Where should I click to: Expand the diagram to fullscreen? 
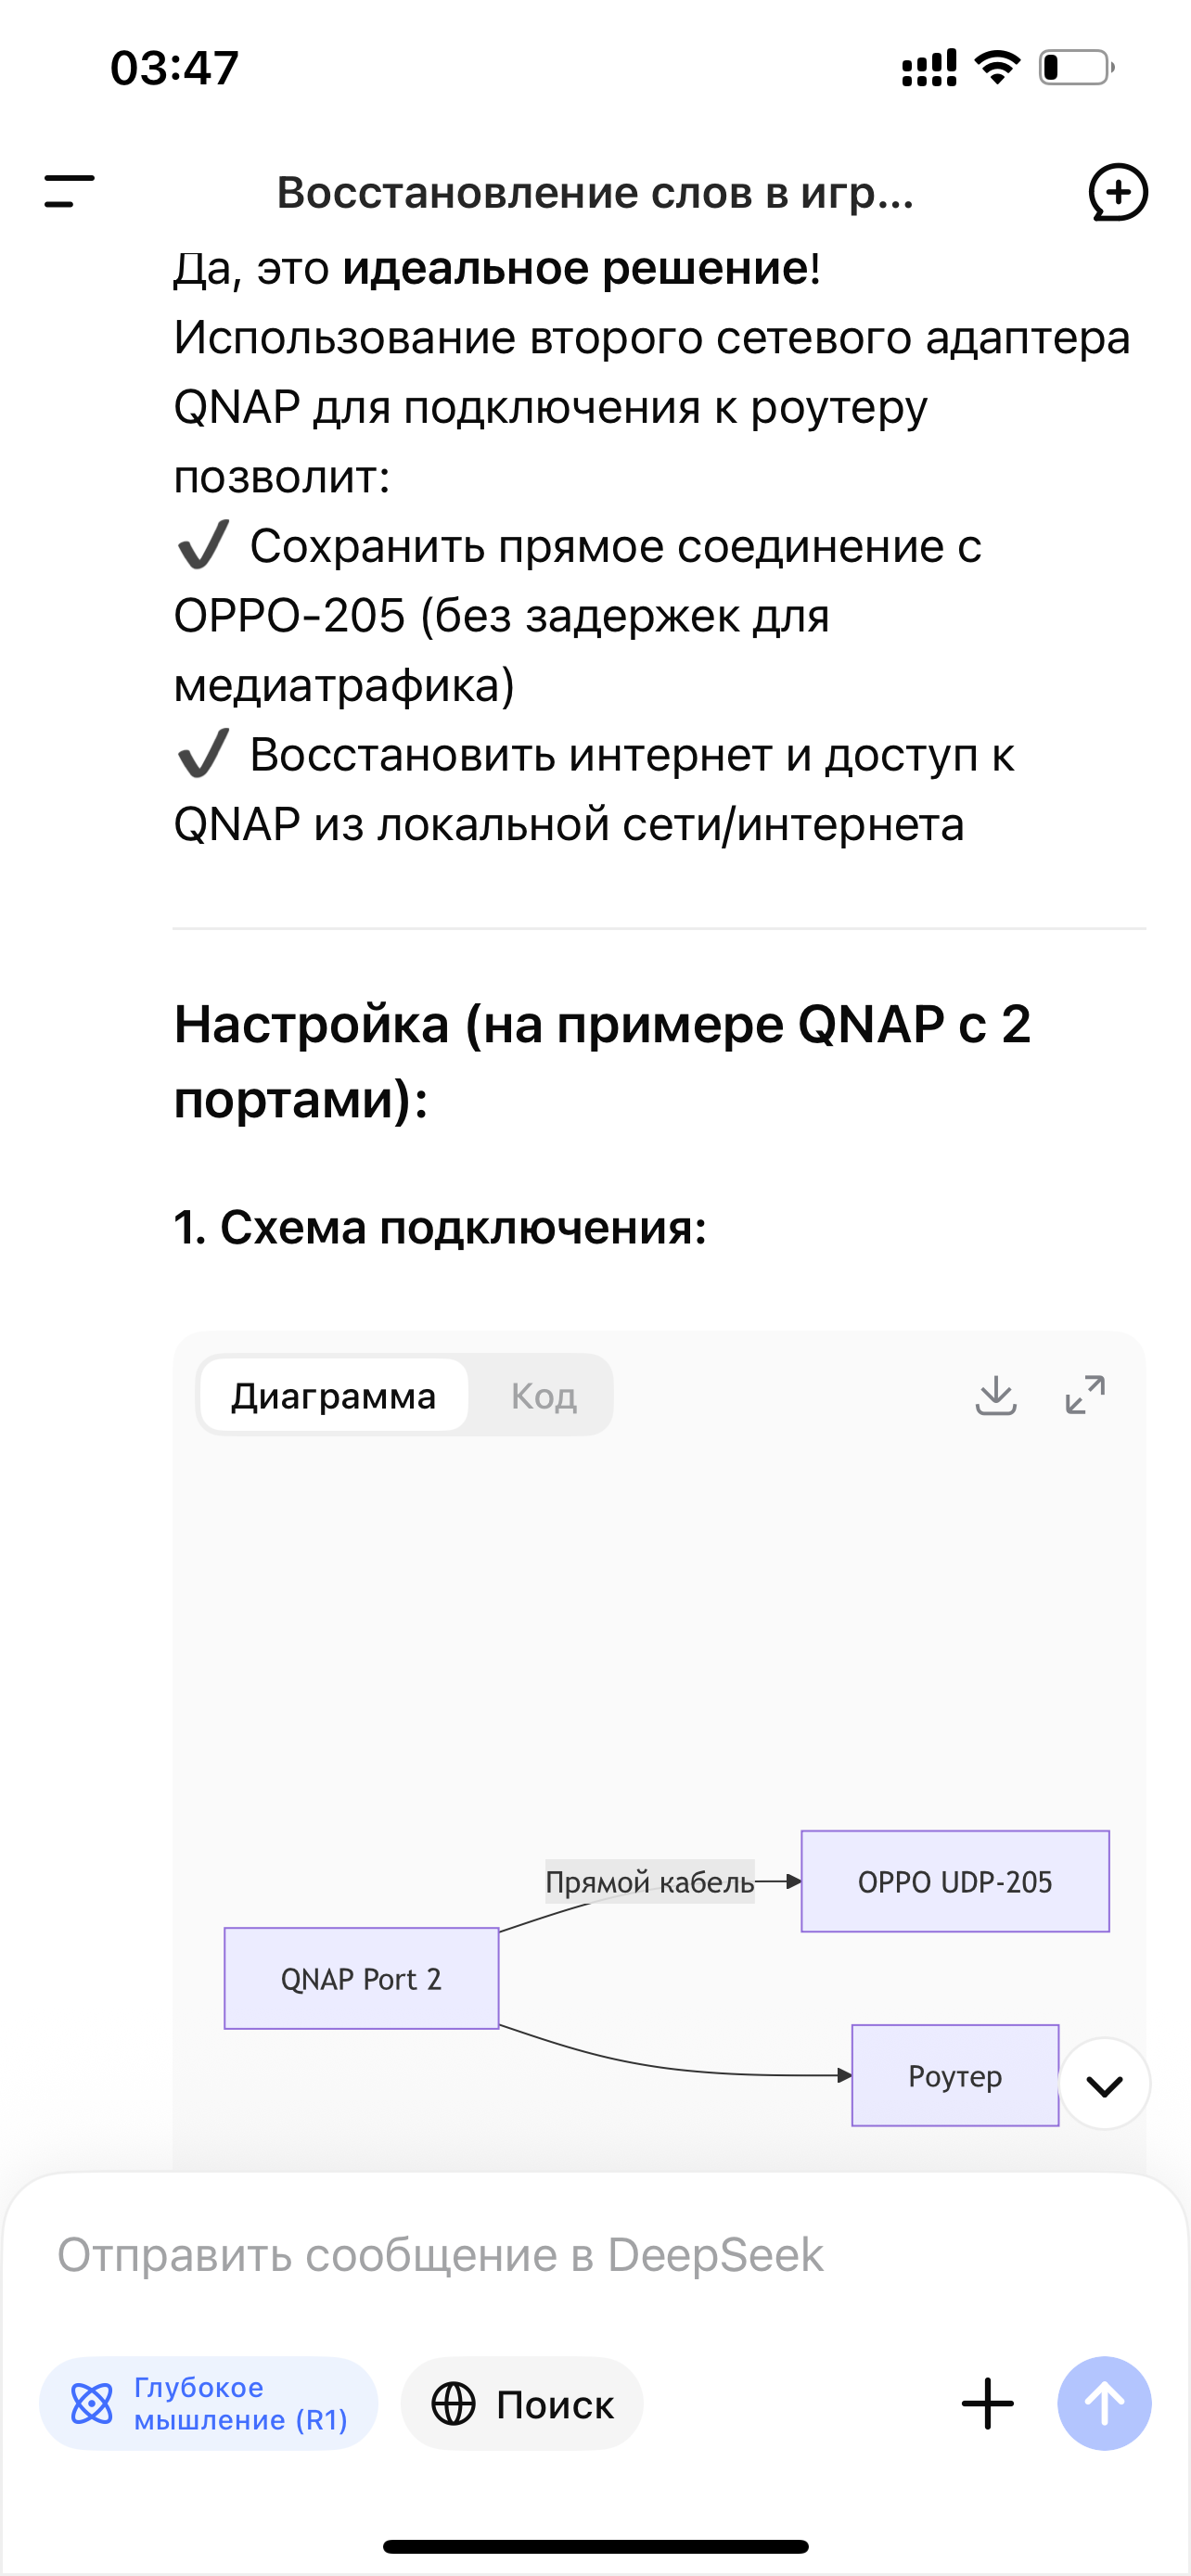click(1085, 1395)
